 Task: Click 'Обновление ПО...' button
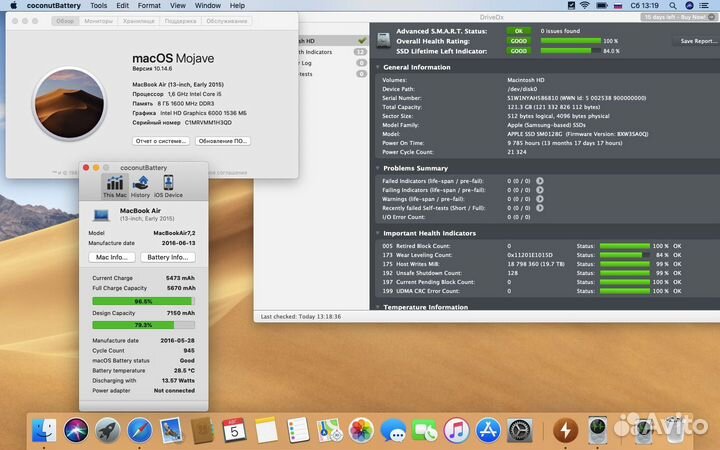coord(223,141)
